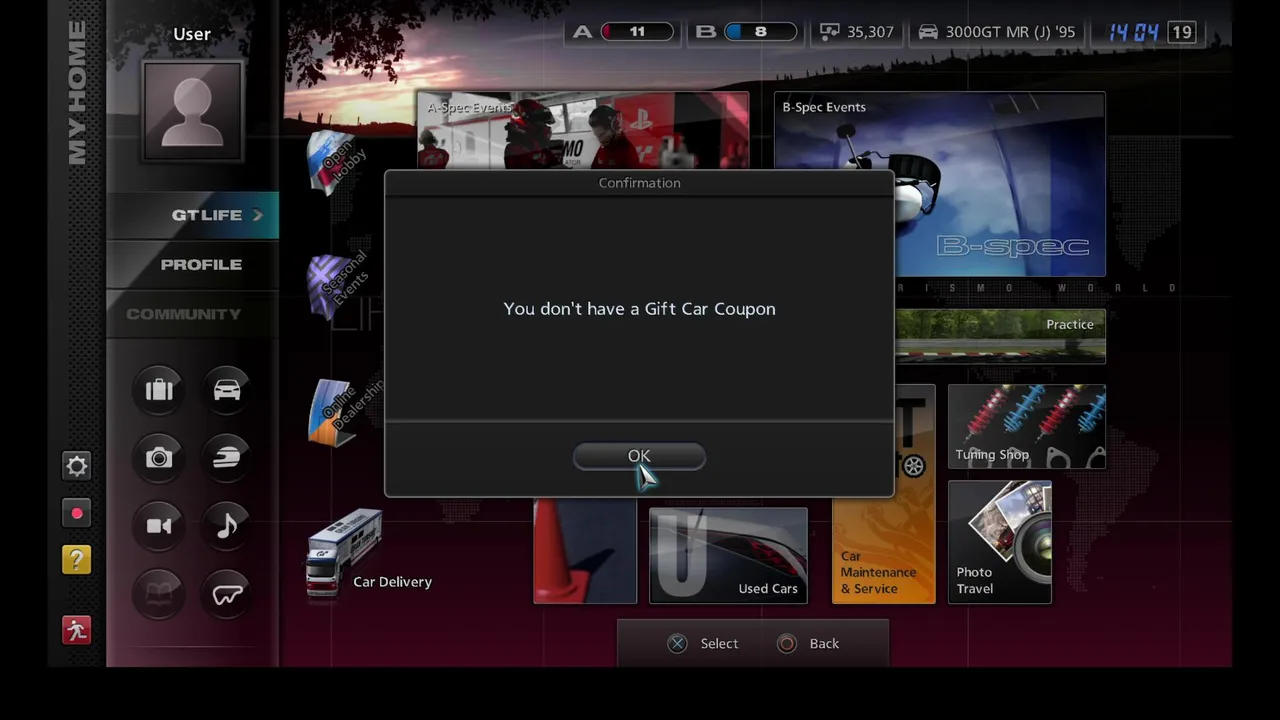Click the Confirmation dialog title
The width and height of the screenshot is (1280, 720).
[x=639, y=183]
